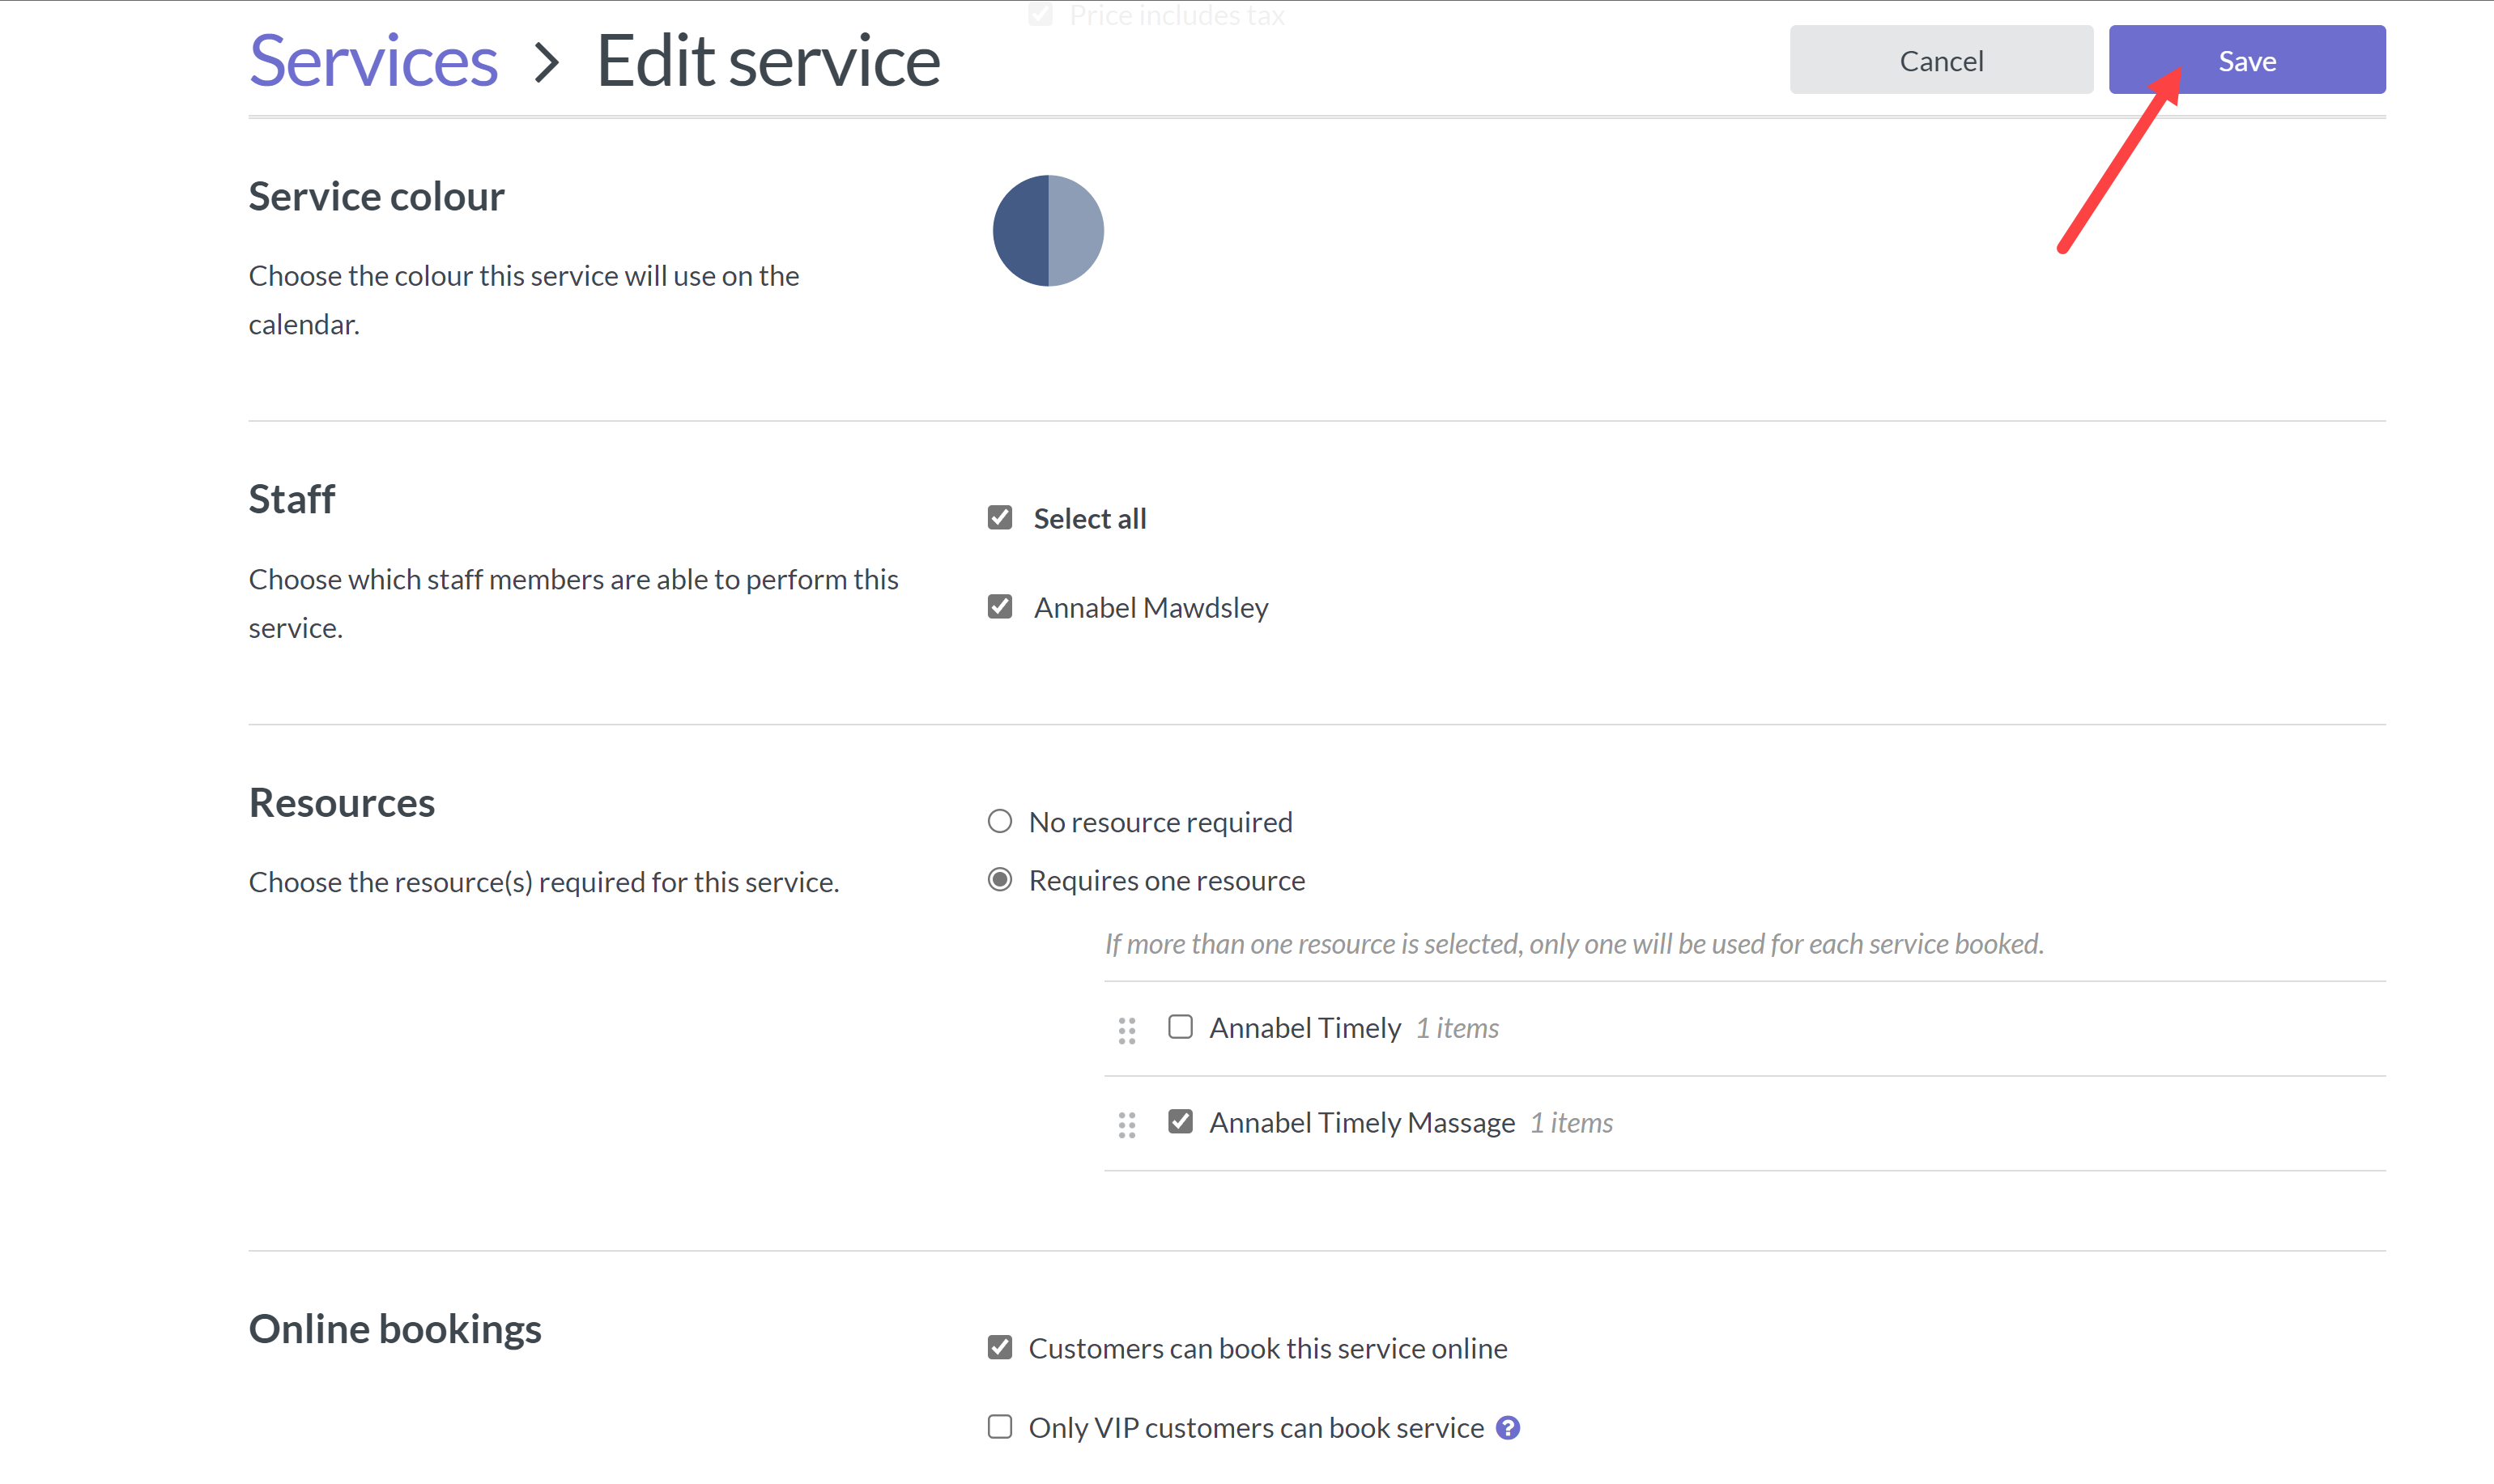Click the Annabel Timely Massage label
2494x1484 pixels.
(x=1361, y=1122)
